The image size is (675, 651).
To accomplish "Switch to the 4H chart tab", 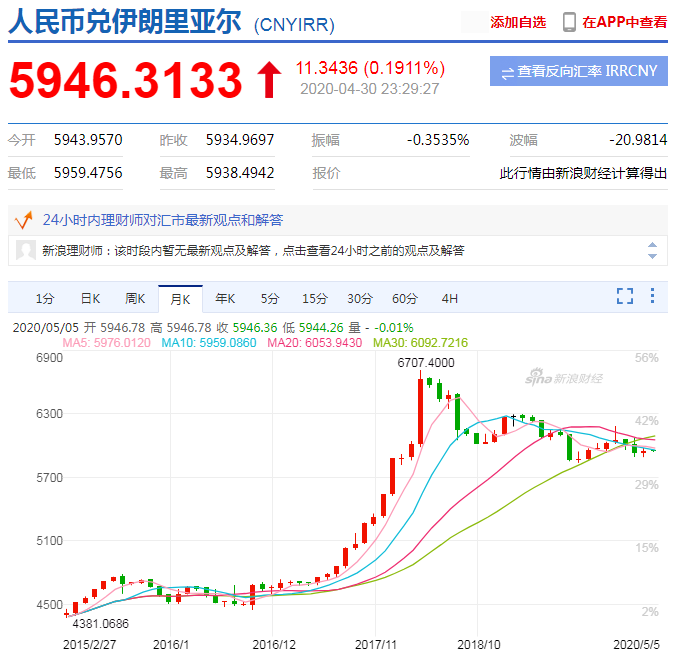I will pyautogui.click(x=449, y=299).
